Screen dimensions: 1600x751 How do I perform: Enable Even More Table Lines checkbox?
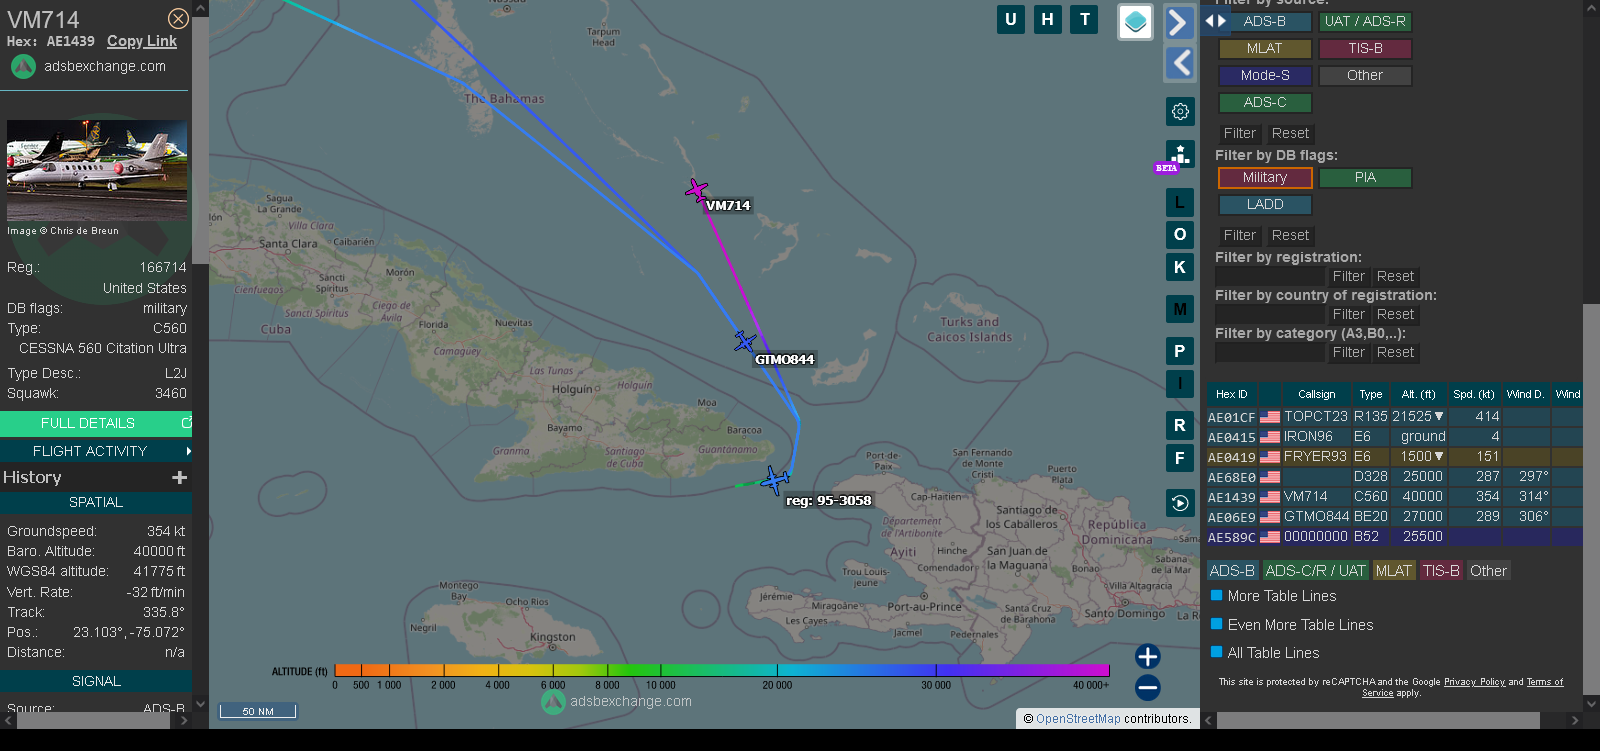[x=1217, y=624]
